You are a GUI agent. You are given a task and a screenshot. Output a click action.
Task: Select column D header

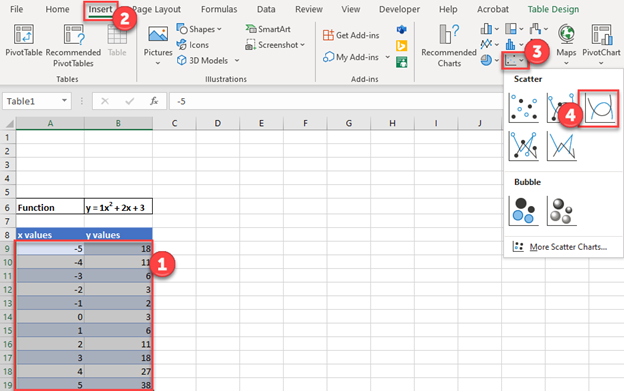click(218, 124)
